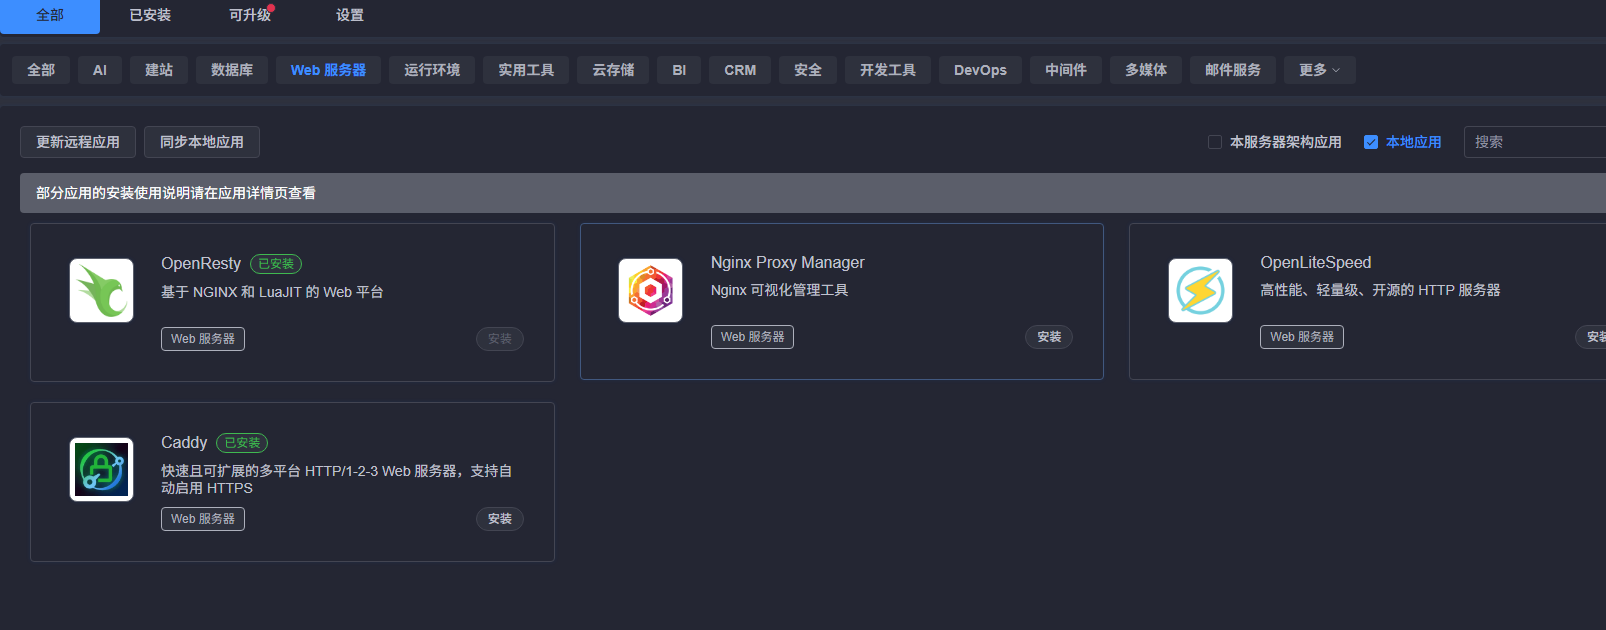Image resolution: width=1606 pixels, height=630 pixels.
Task: Filter apps by BI category
Action: [679, 70]
